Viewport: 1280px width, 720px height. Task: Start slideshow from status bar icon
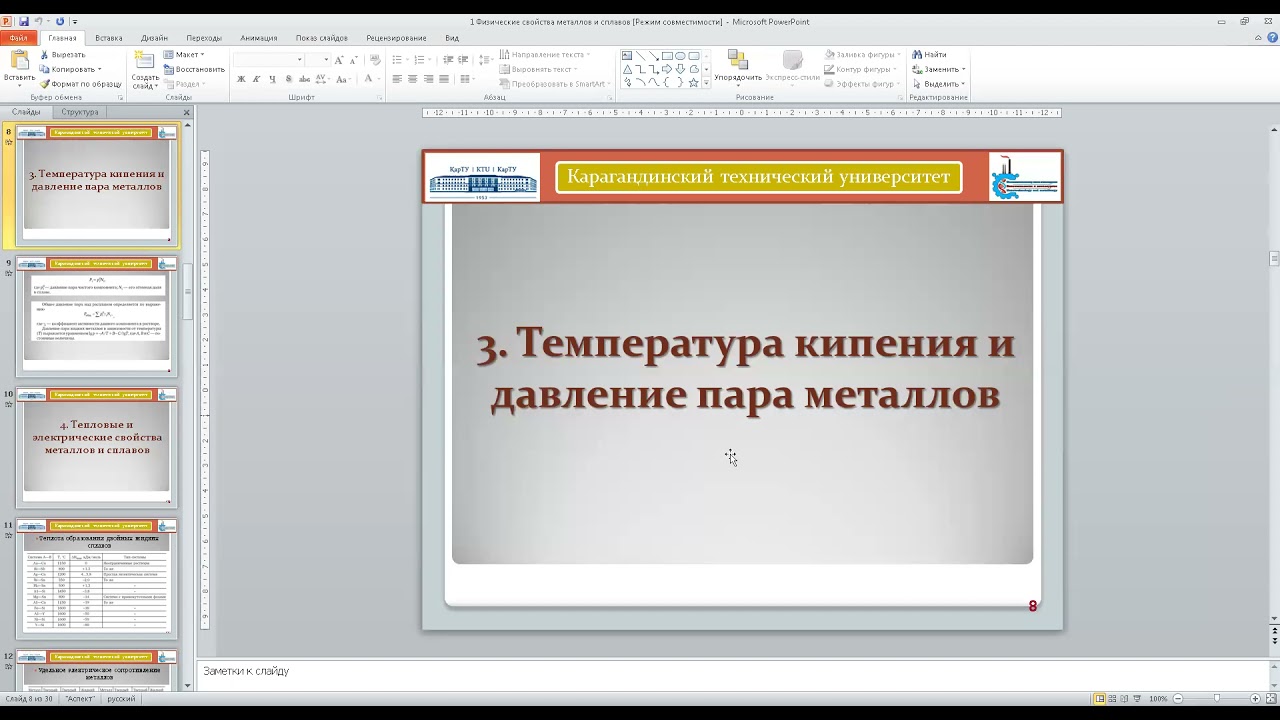1137,698
